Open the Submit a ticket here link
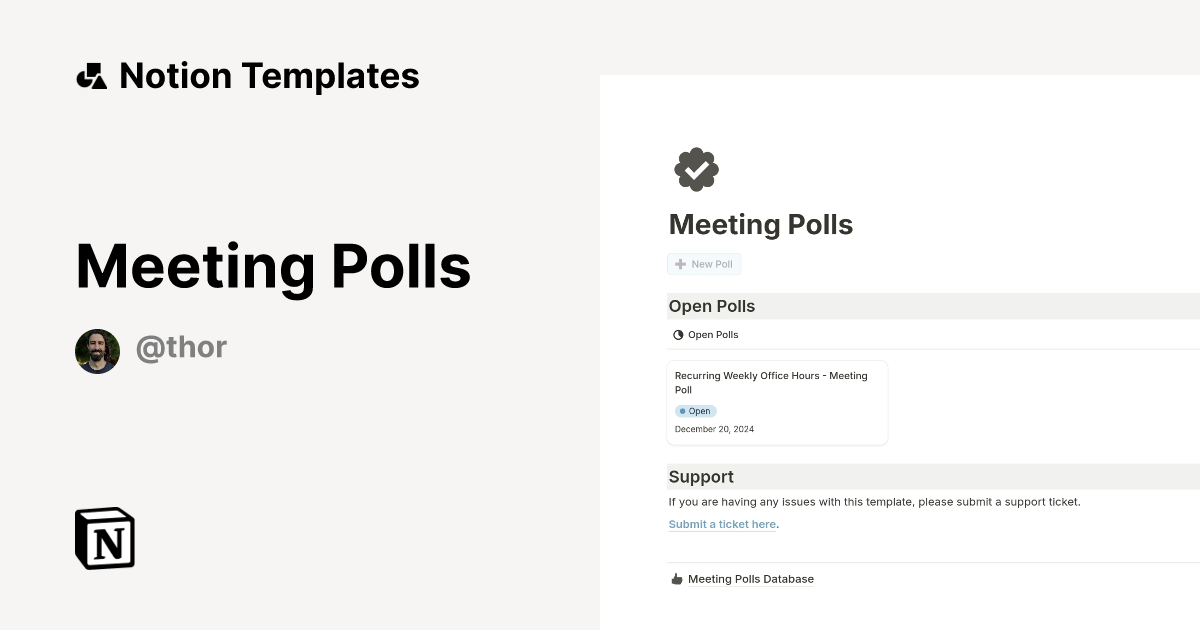This screenshot has width=1200, height=630. click(x=722, y=524)
